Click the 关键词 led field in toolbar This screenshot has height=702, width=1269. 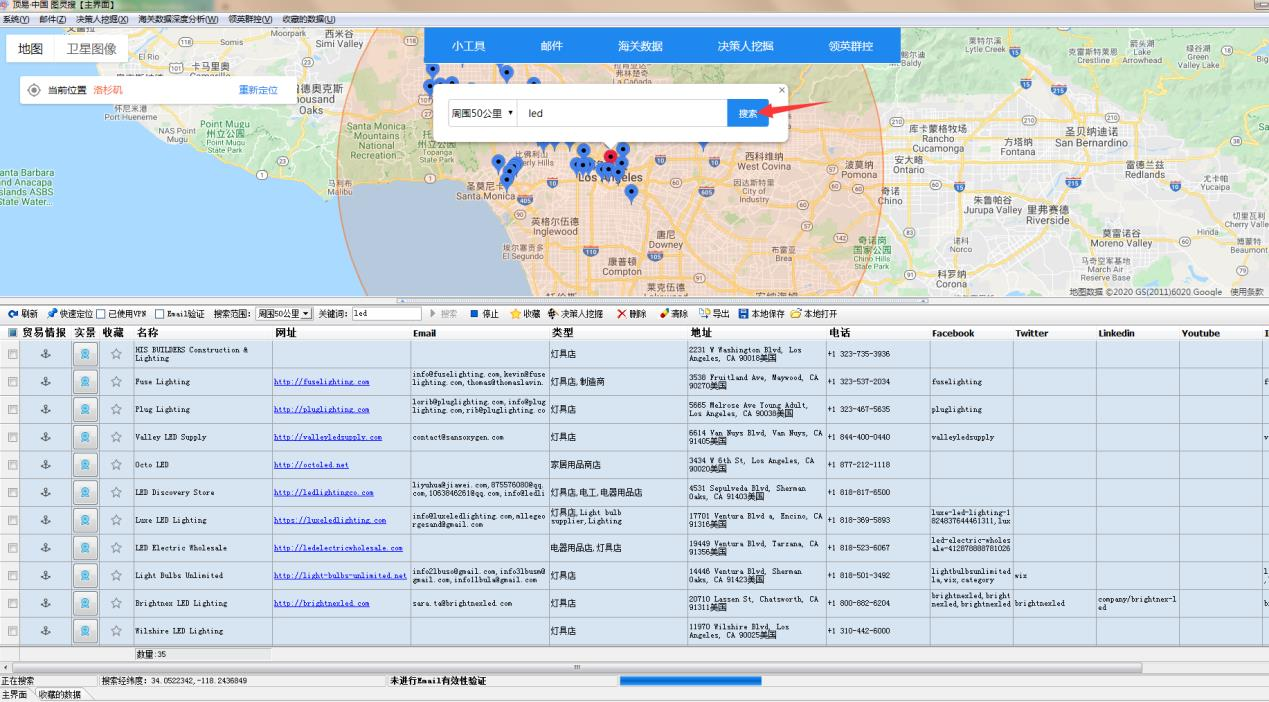385,313
